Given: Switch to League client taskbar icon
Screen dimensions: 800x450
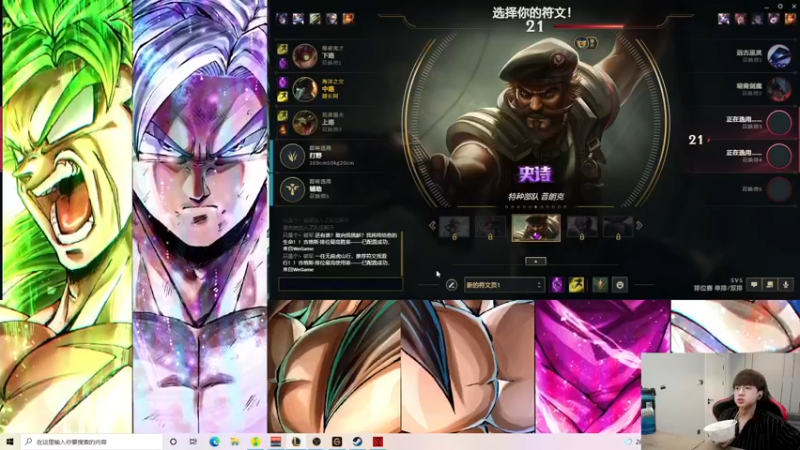Looking at the screenshot, I should pos(296,441).
